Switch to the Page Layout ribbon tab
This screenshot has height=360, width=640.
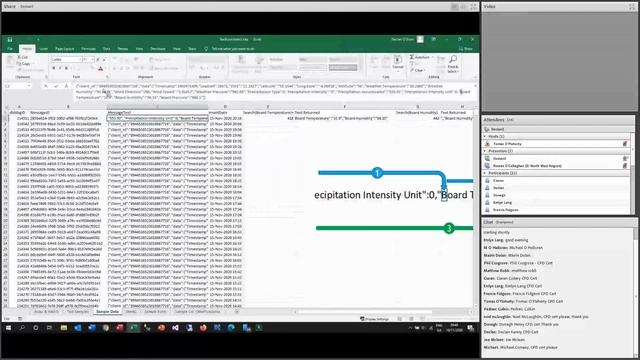point(64,49)
